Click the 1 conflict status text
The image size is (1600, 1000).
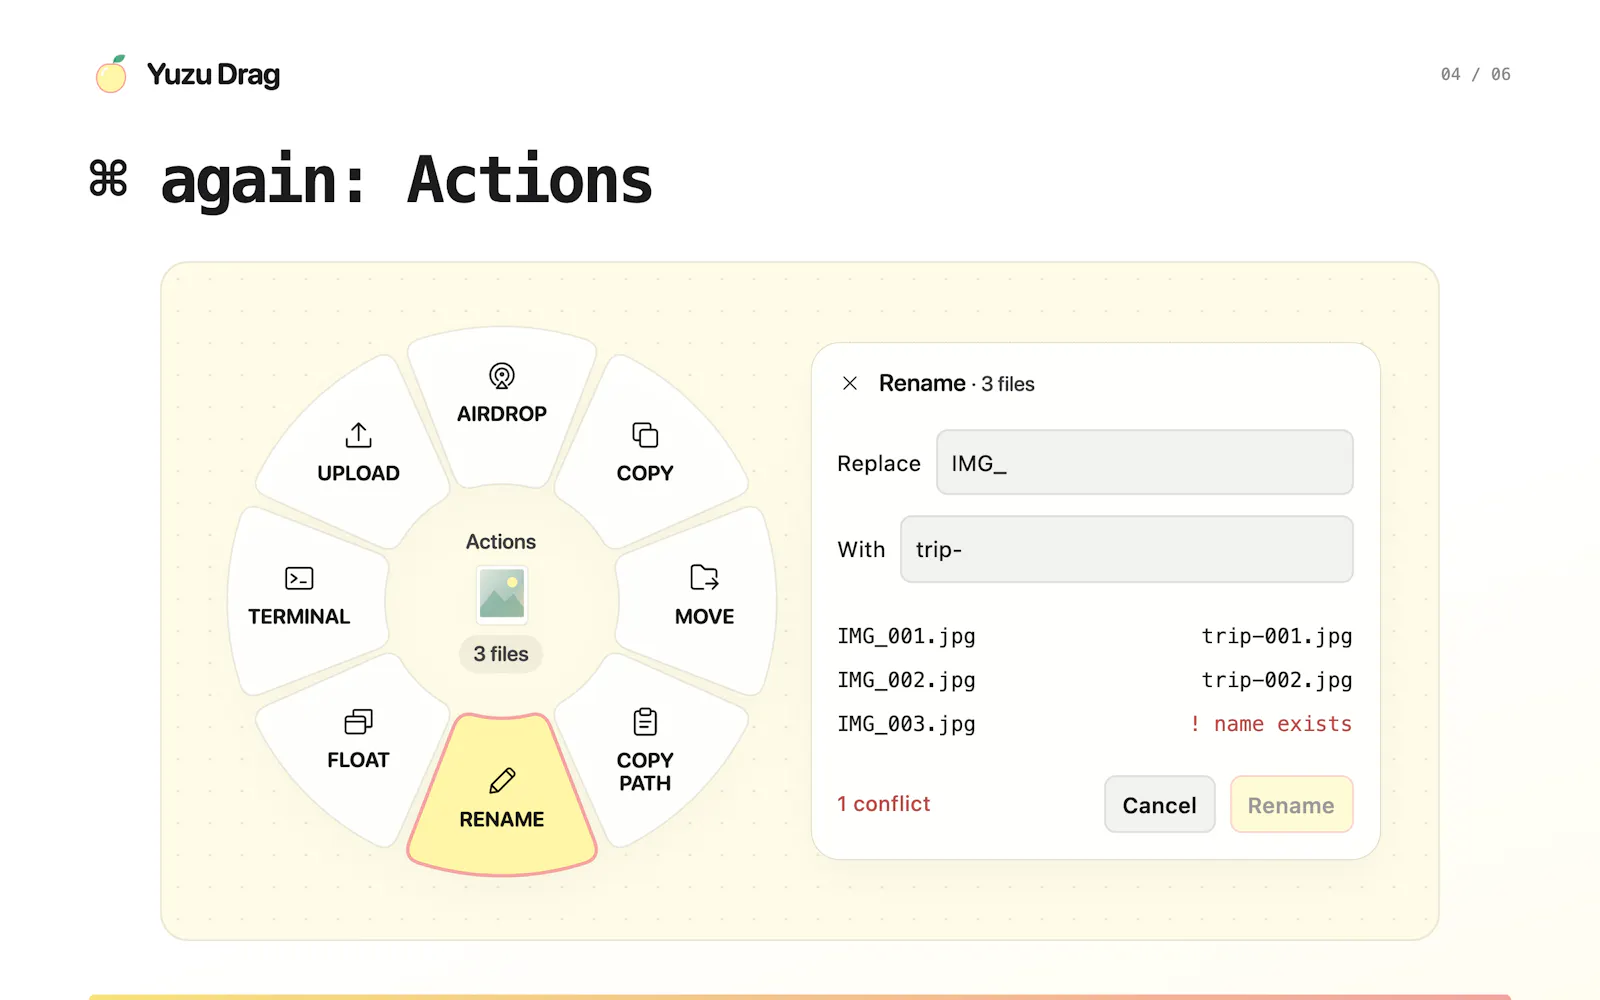[884, 804]
